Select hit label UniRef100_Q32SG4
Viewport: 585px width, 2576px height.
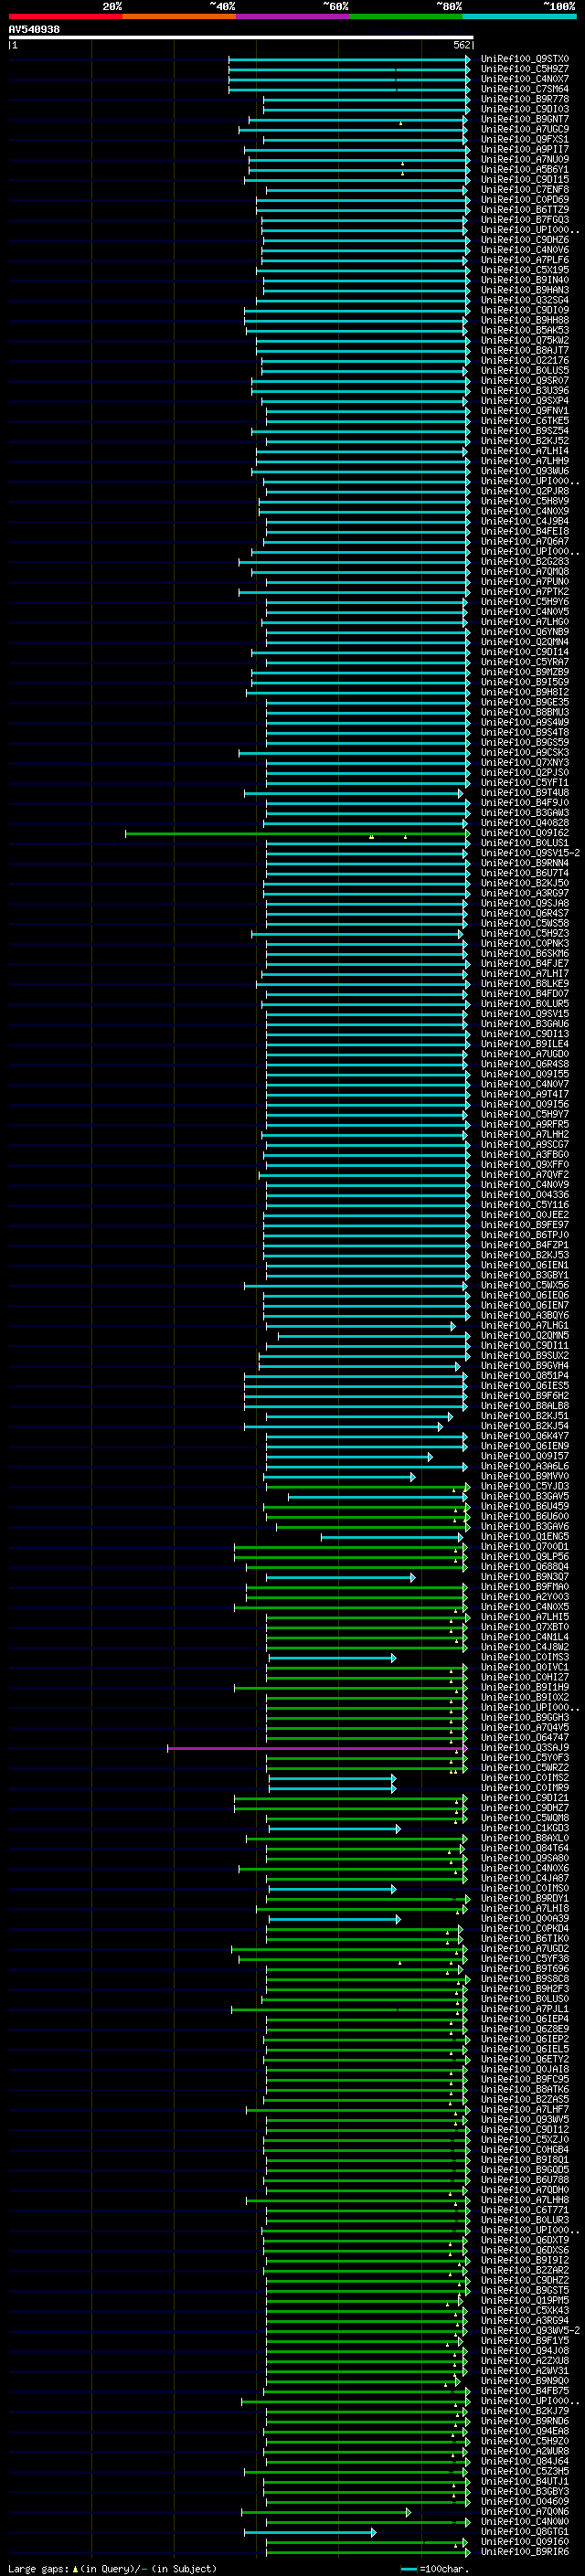524,300
